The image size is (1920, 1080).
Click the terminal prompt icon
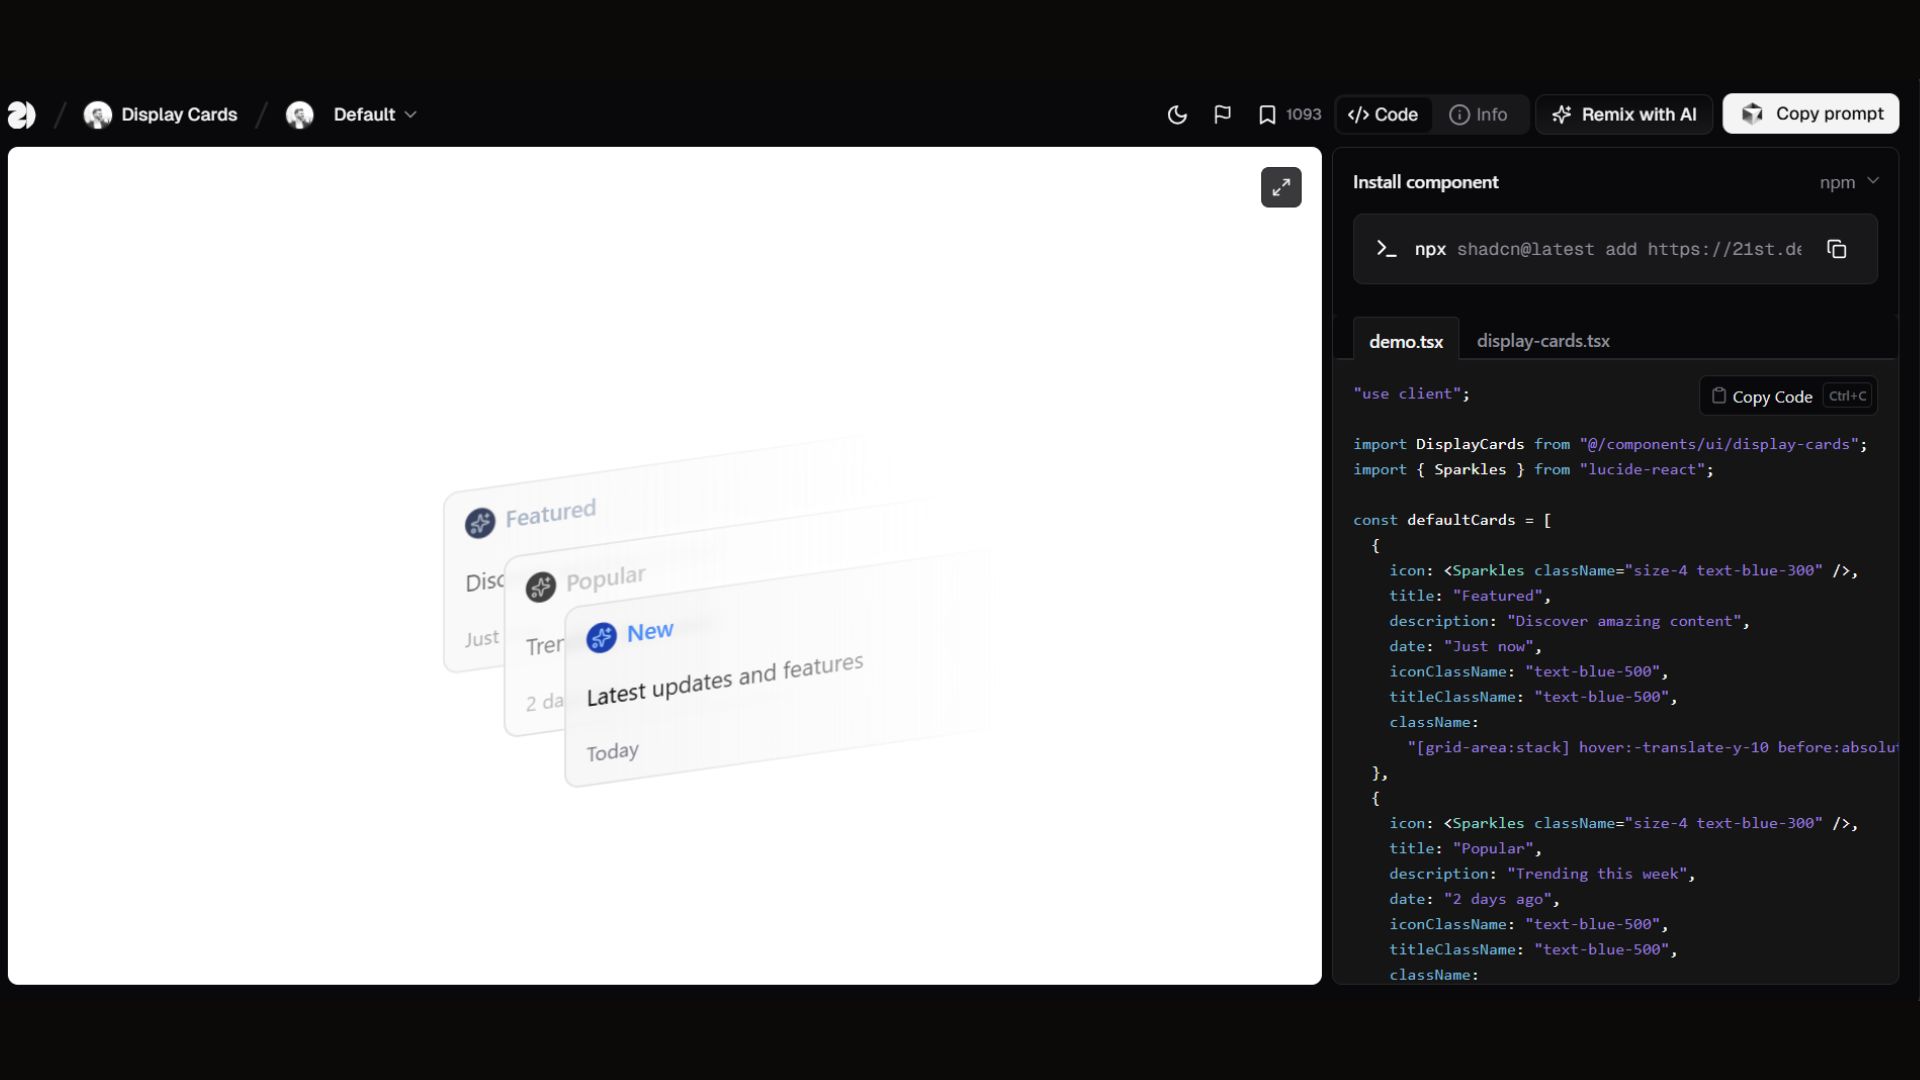point(1386,249)
